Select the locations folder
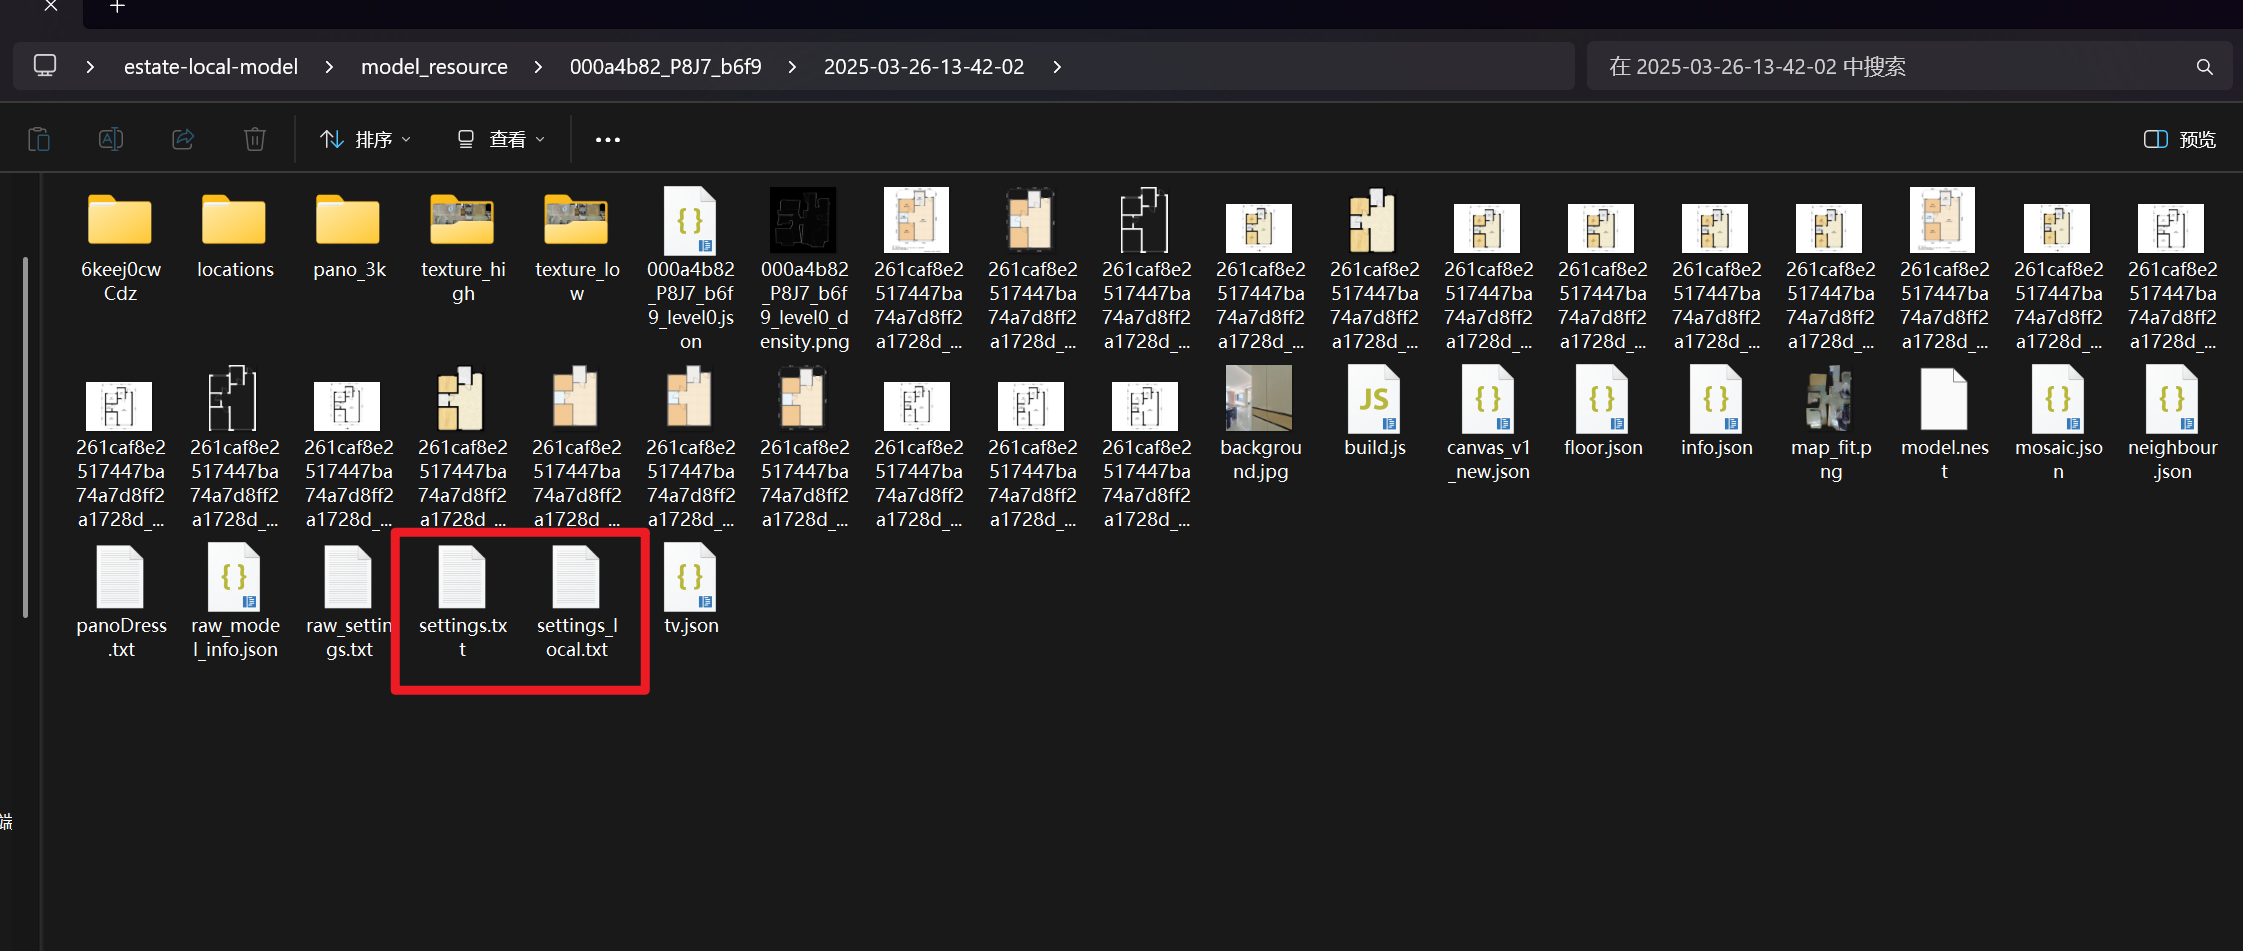The width and height of the screenshot is (2243, 951). (235, 235)
